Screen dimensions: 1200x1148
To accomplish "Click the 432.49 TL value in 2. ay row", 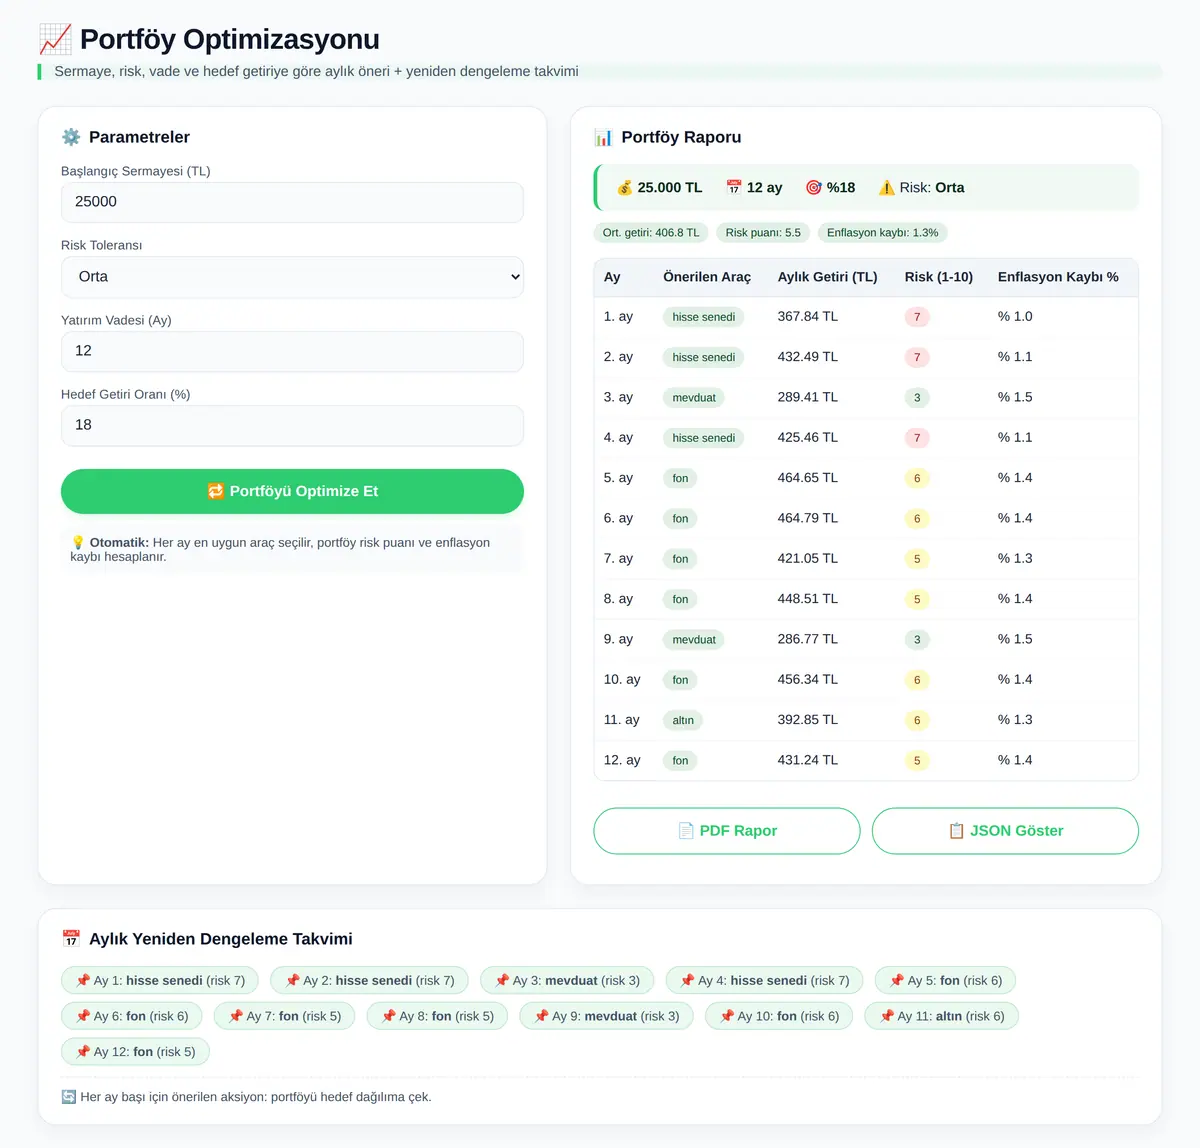I will tap(808, 357).
